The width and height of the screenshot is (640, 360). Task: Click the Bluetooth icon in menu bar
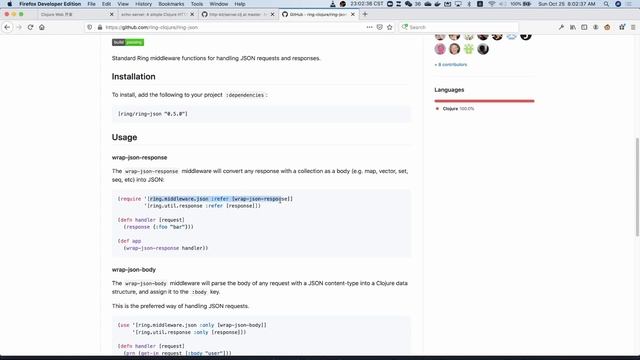point(469,4)
